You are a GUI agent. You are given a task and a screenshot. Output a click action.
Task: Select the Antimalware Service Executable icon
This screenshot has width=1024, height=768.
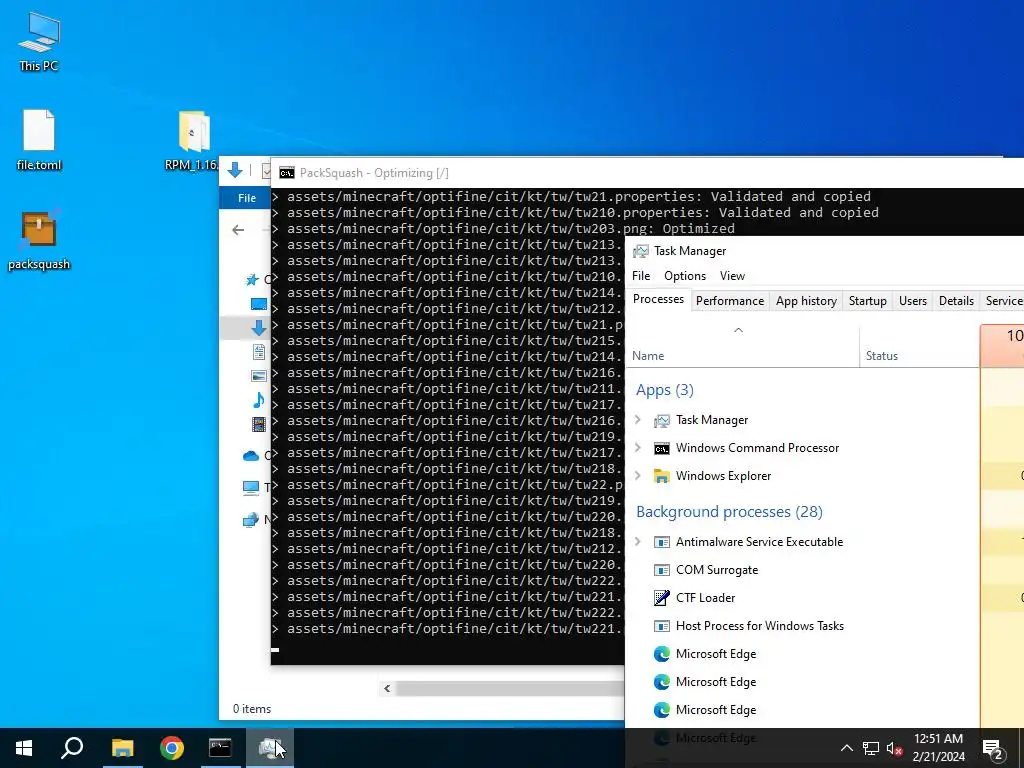[662, 542]
